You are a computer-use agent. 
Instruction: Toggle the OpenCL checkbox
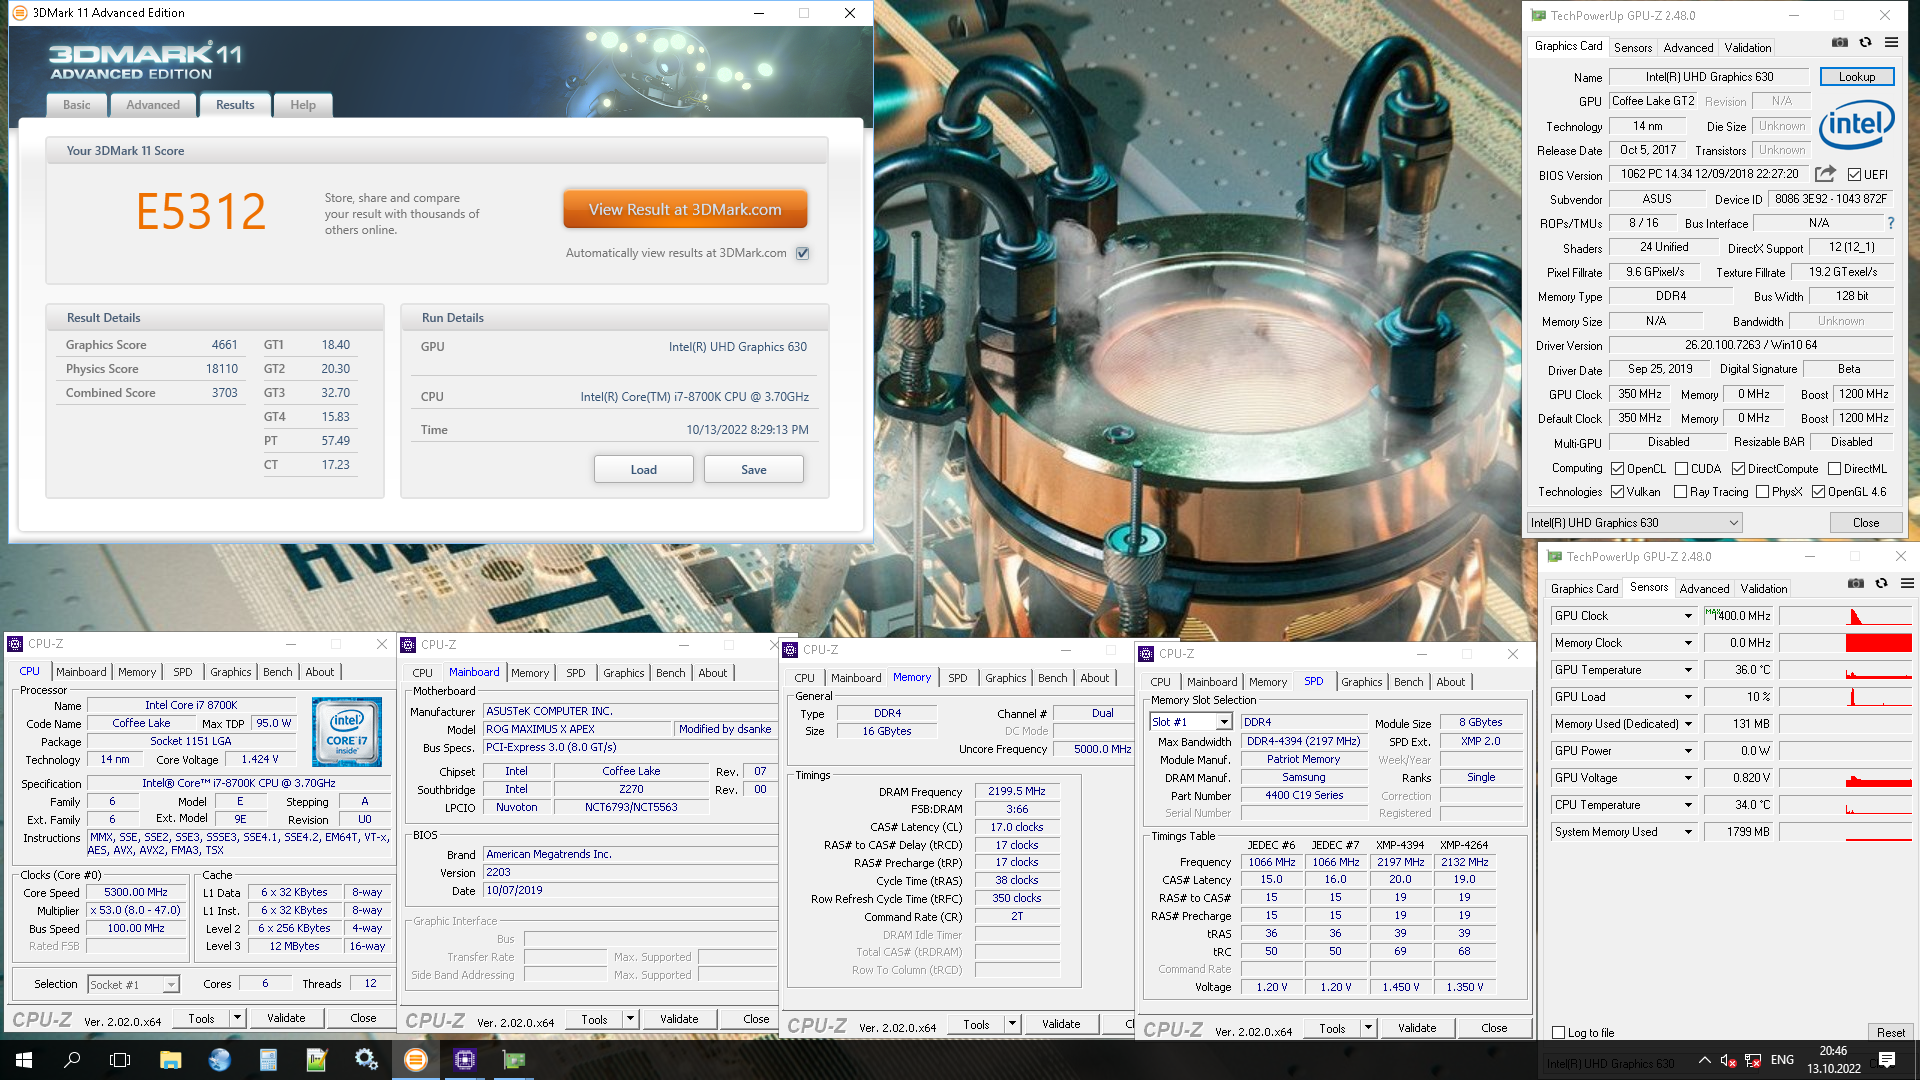1617,469
